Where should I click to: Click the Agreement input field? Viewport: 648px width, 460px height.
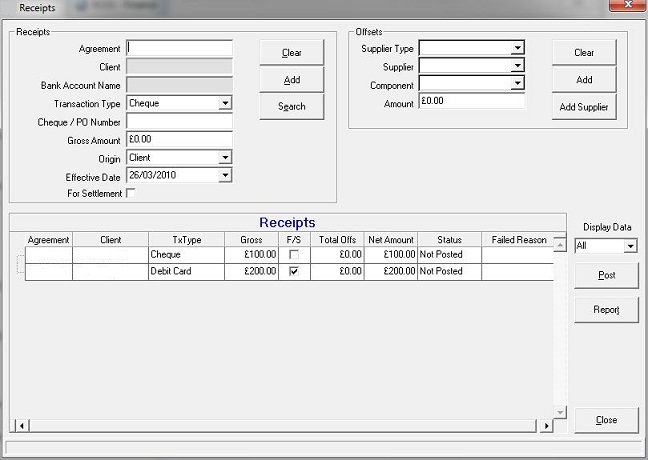pyautogui.click(x=180, y=48)
